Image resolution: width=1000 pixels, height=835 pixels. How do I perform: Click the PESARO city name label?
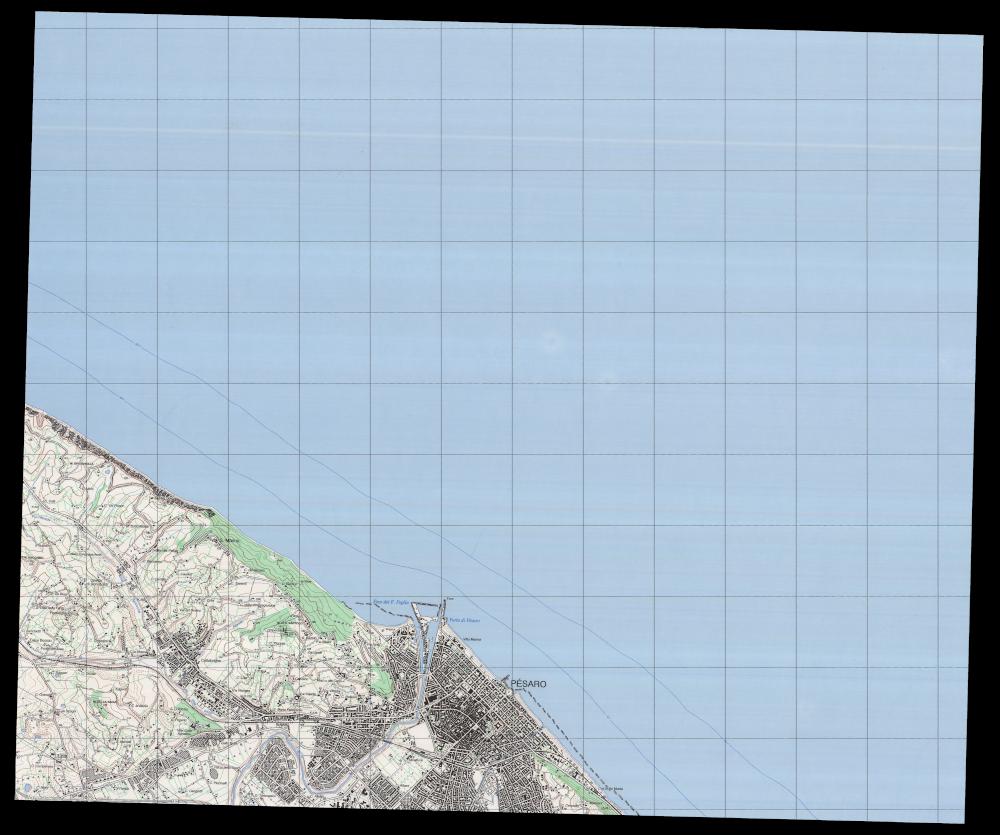point(528,684)
